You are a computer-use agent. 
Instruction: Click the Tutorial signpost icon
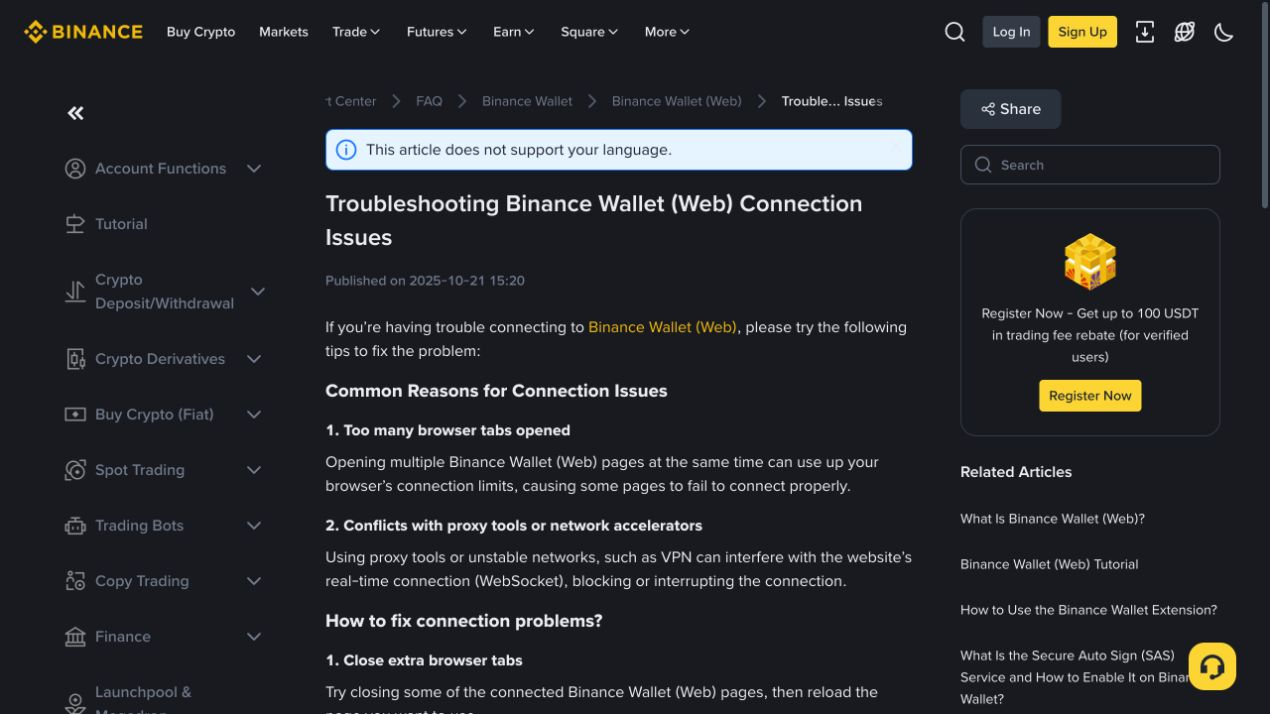(x=75, y=224)
